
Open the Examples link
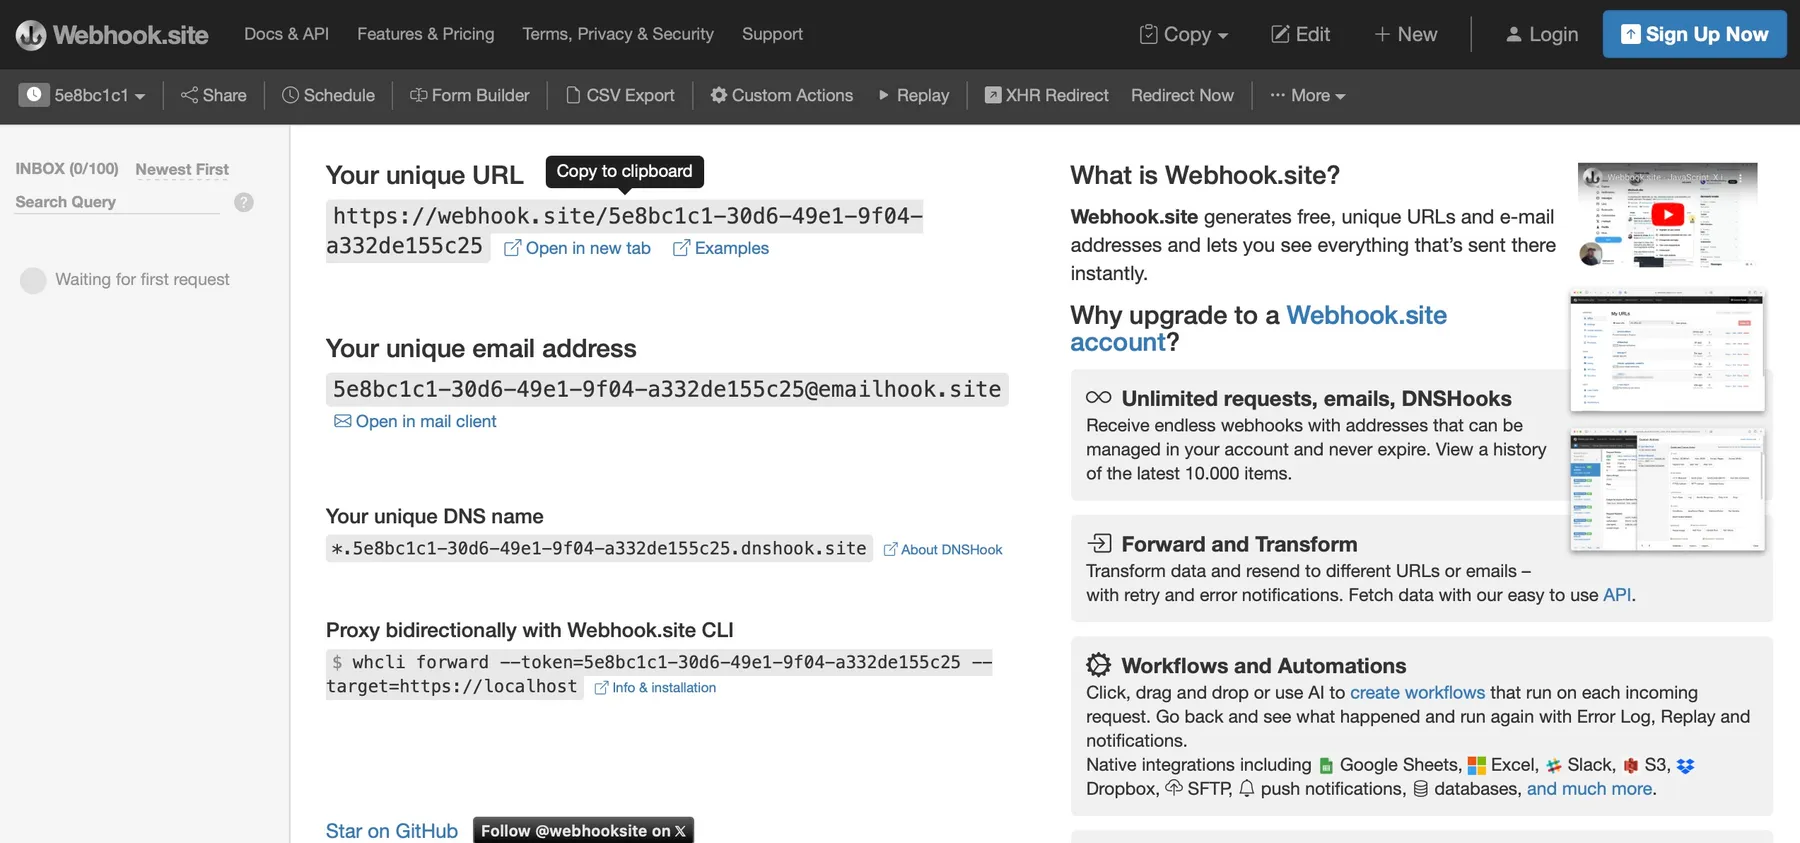tap(721, 248)
